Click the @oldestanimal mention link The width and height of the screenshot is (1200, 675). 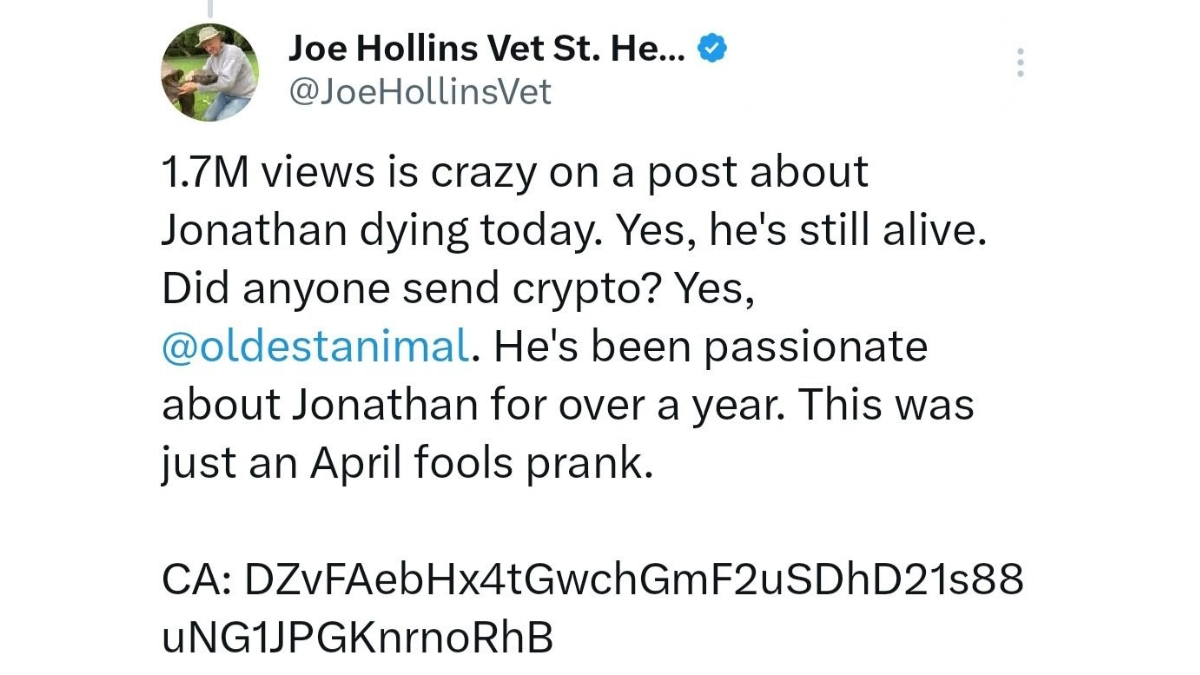[312, 346]
